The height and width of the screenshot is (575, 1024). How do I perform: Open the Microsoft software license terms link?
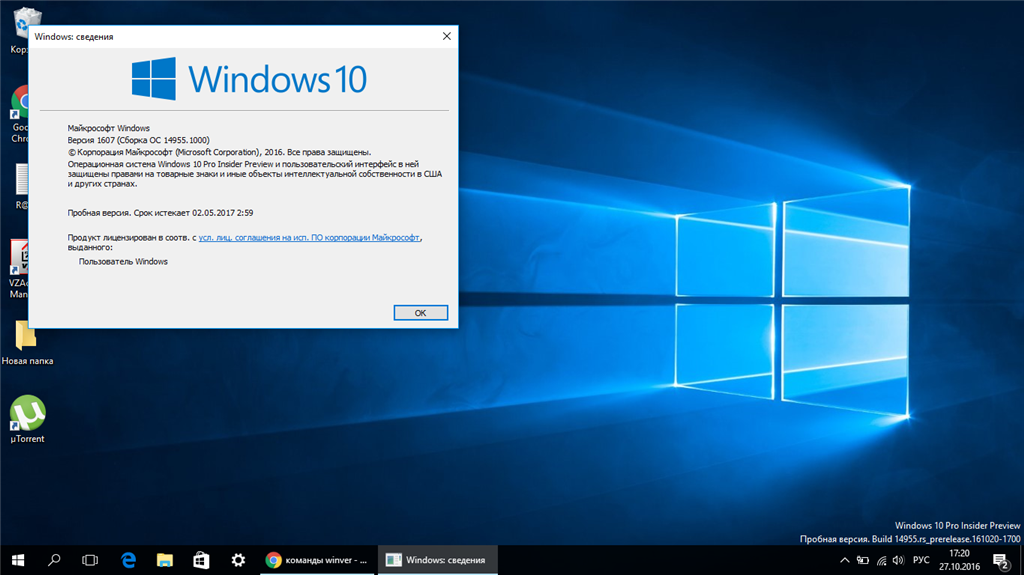[x=309, y=238]
